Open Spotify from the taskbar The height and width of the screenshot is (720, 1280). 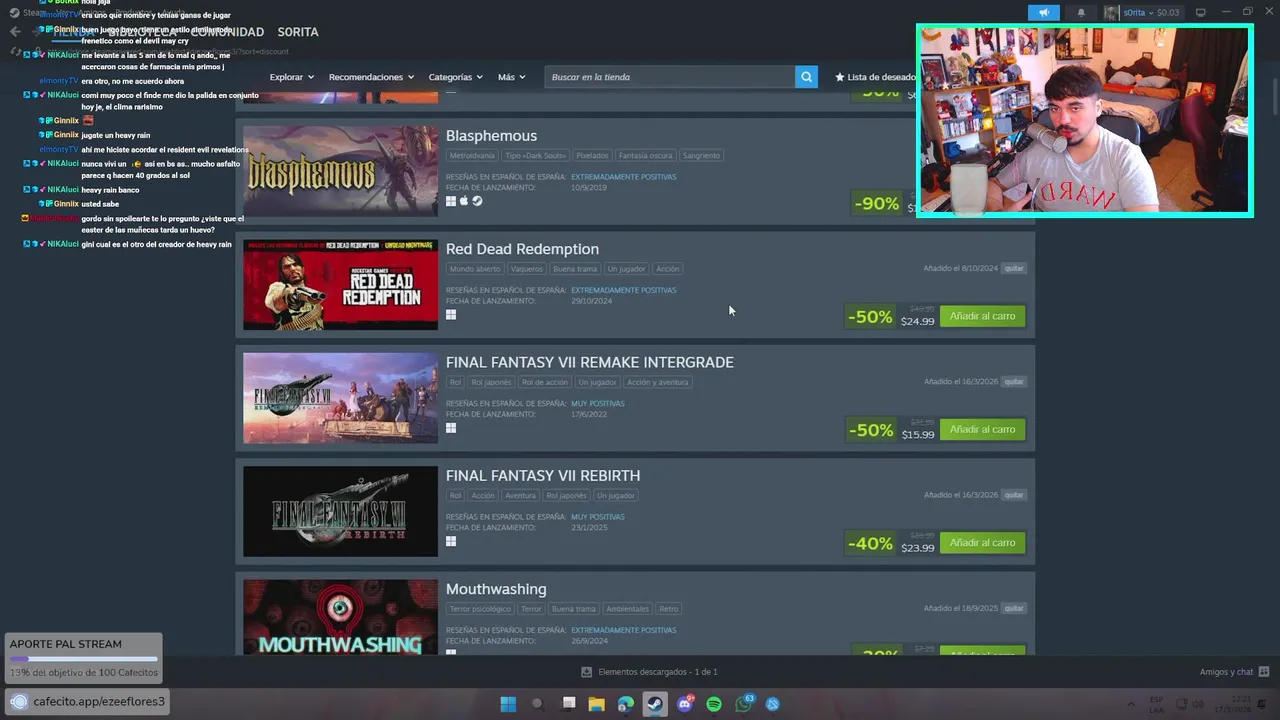(x=714, y=704)
